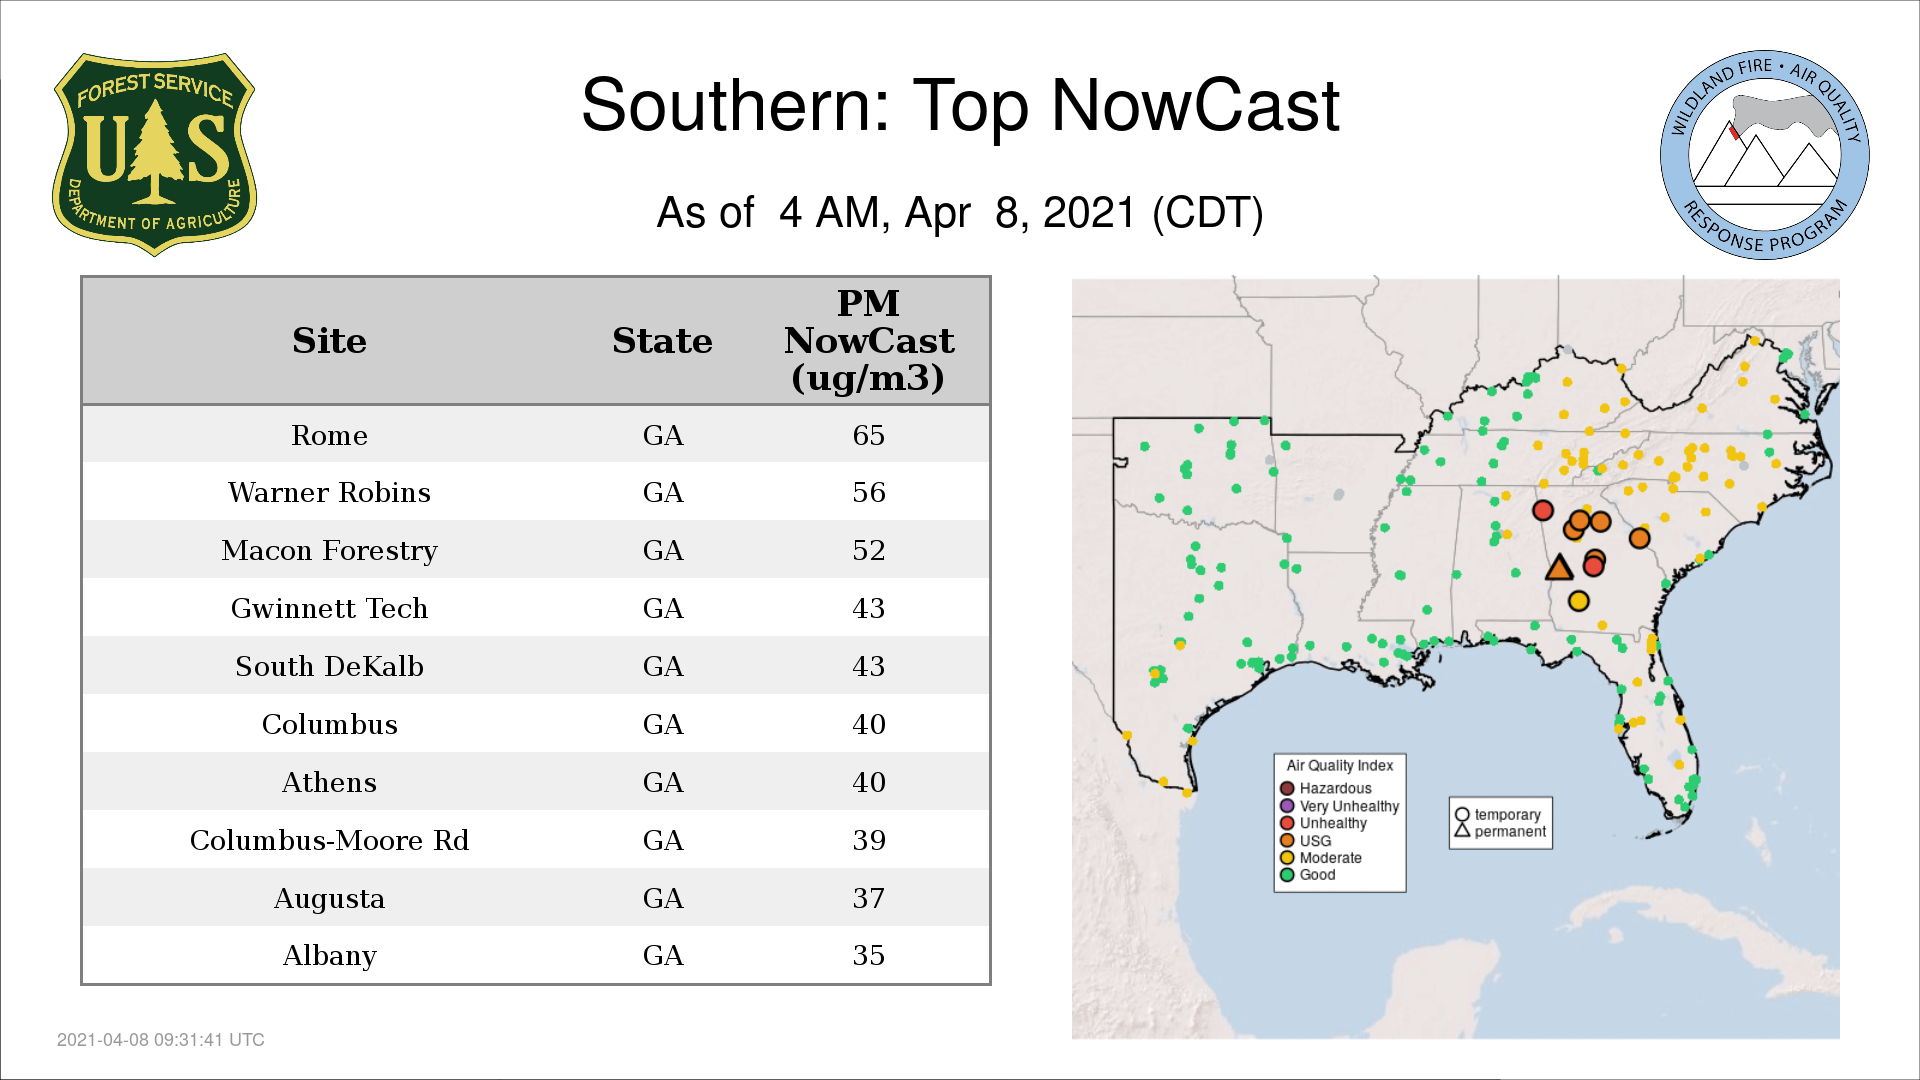Click the PM NowCast column header
This screenshot has height=1080, width=1920.
pyautogui.click(x=868, y=341)
